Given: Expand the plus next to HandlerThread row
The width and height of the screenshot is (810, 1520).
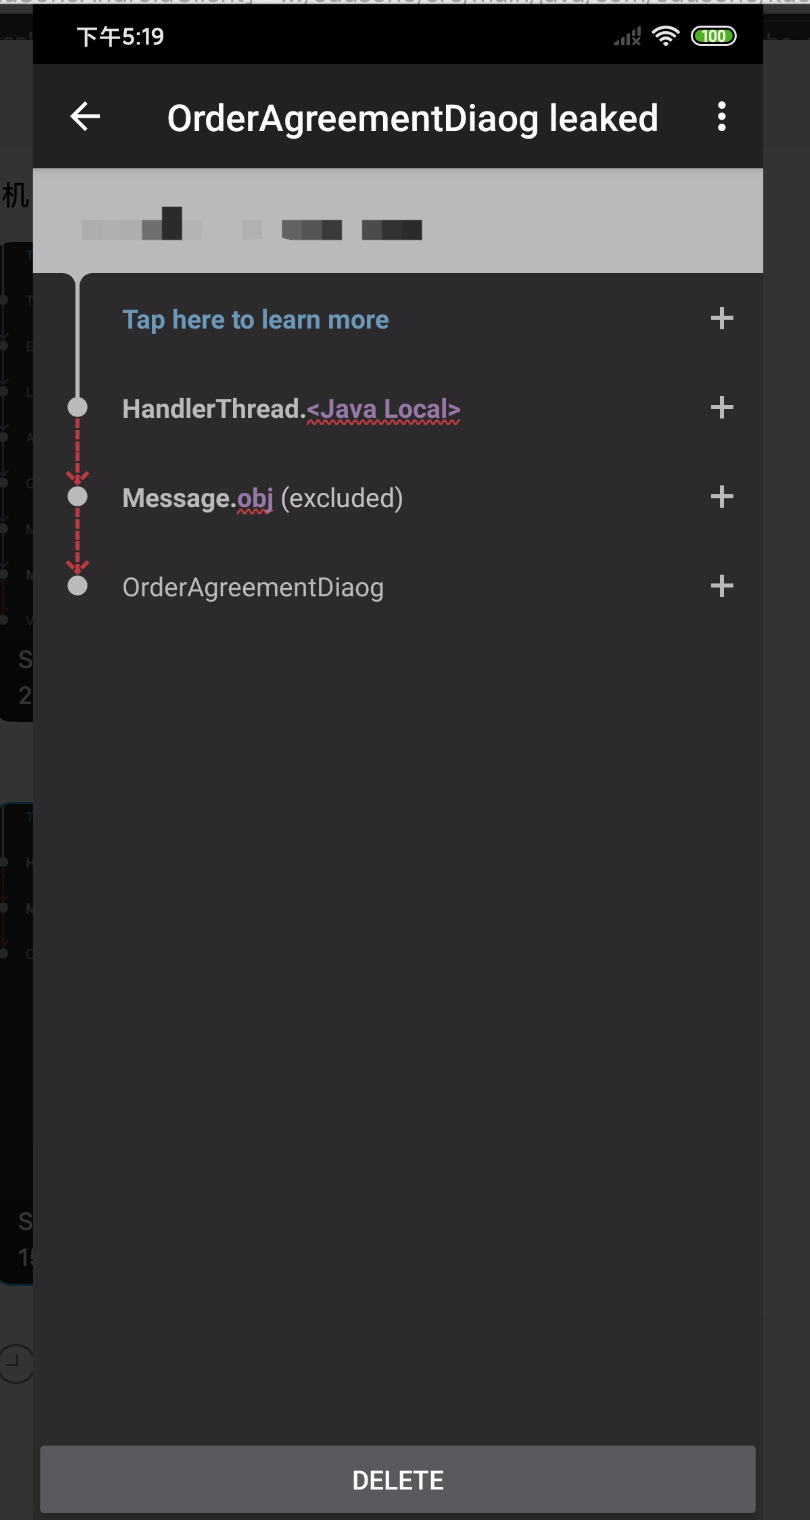Looking at the screenshot, I should [721, 408].
